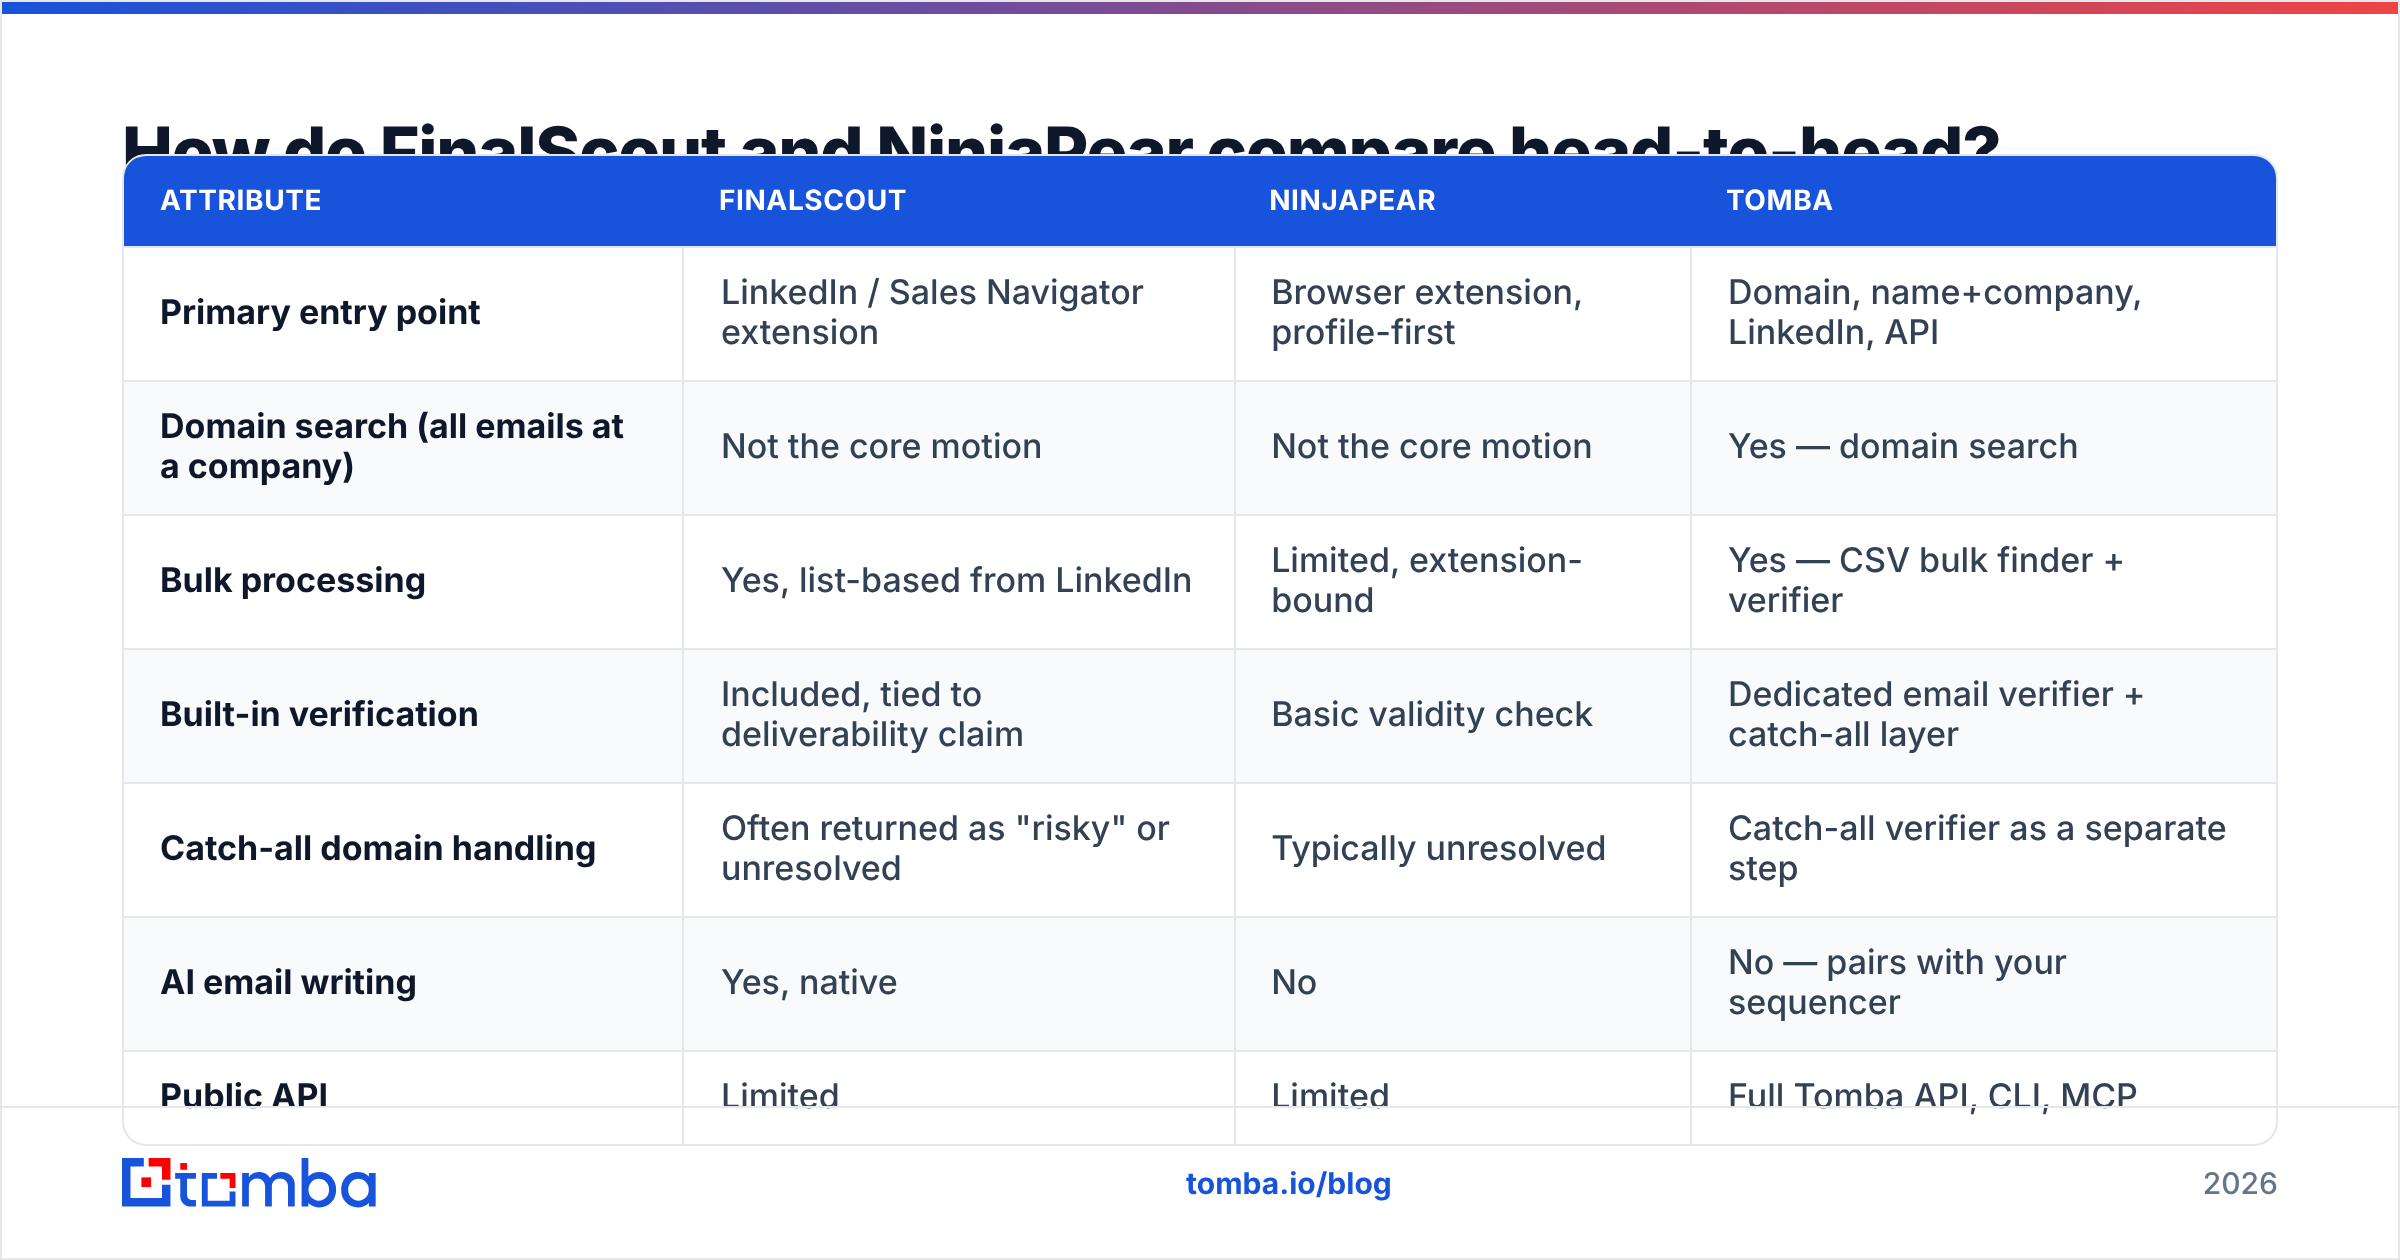
Task: Click the 2026 year label
Action: [2240, 1184]
